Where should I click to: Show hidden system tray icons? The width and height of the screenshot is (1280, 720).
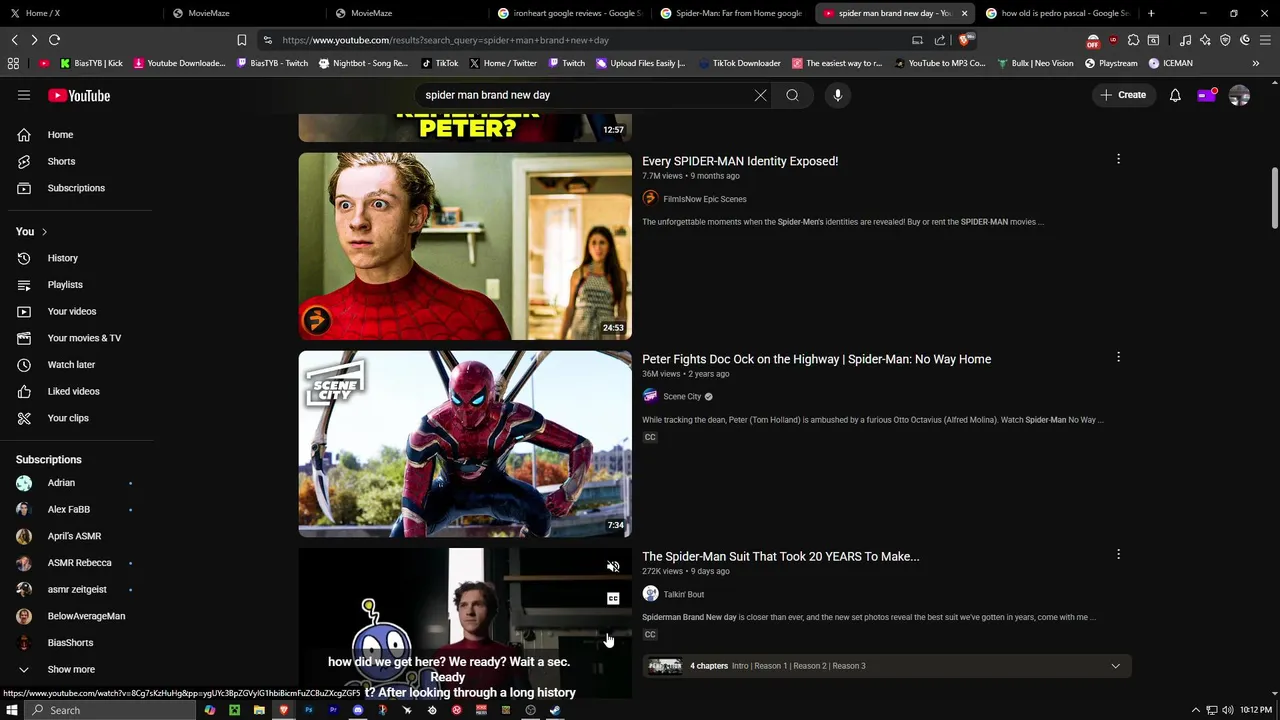click(1195, 710)
